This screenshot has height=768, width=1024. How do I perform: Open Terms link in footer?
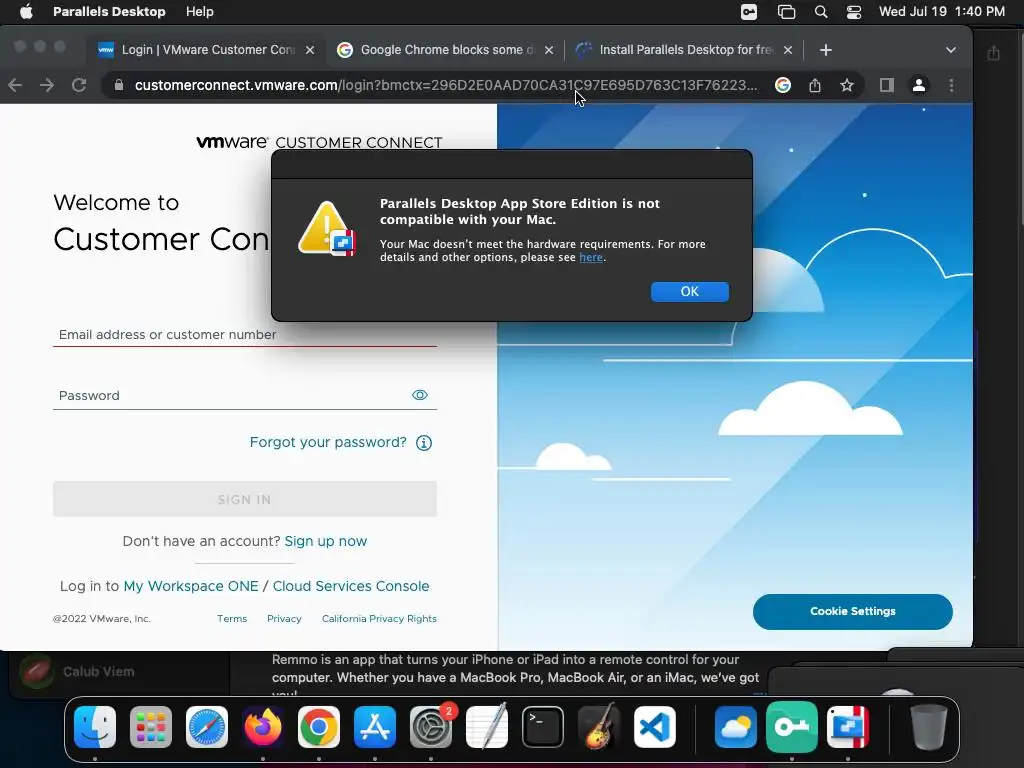232,618
